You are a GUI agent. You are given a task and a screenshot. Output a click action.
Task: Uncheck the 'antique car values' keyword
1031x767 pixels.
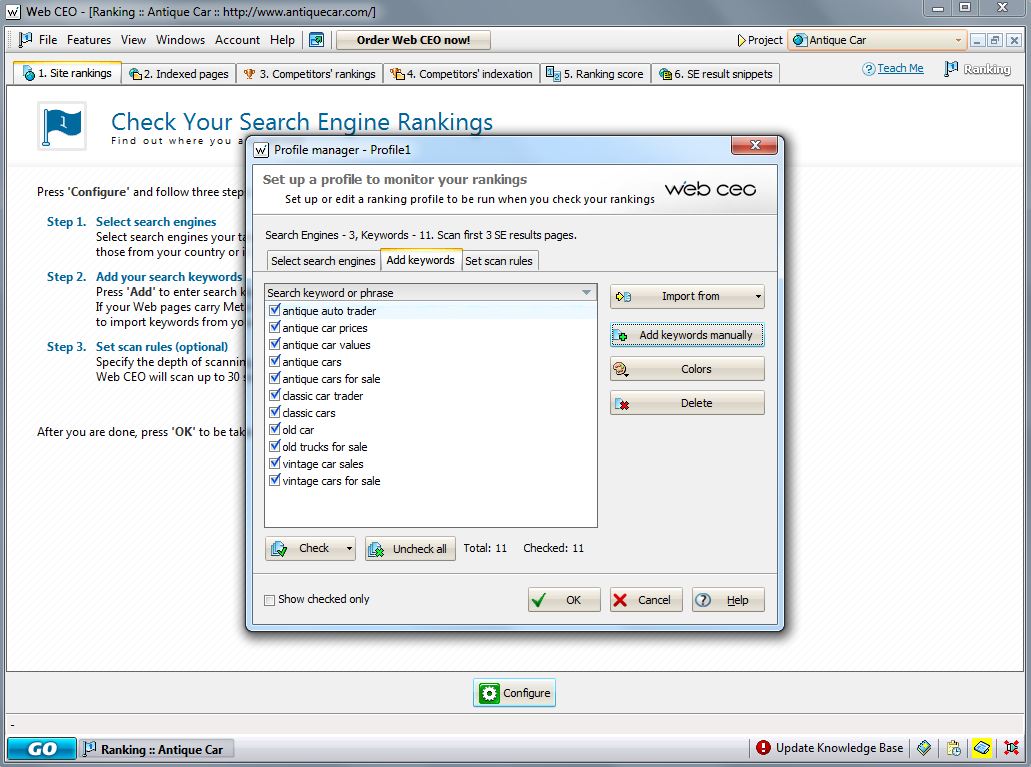[275, 344]
